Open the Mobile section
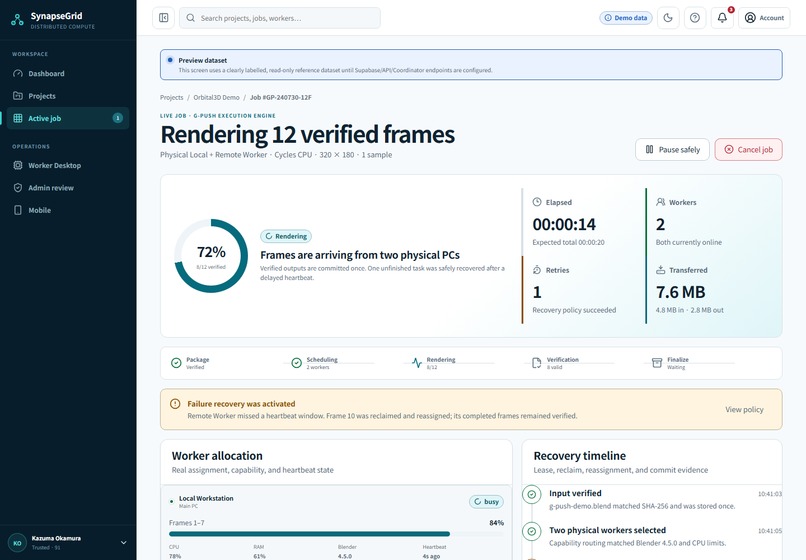 click(x=68, y=210)
